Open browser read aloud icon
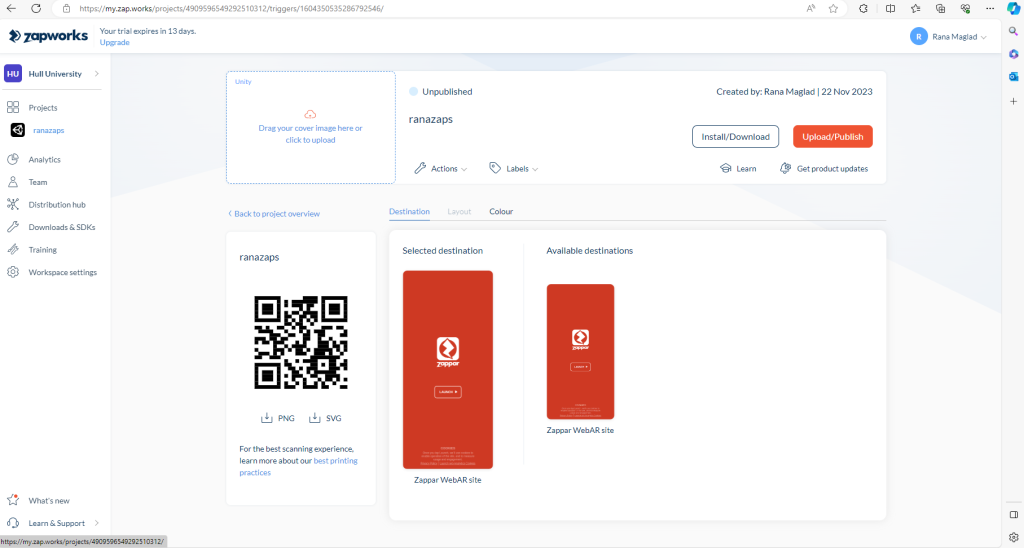 pos(810,8)
